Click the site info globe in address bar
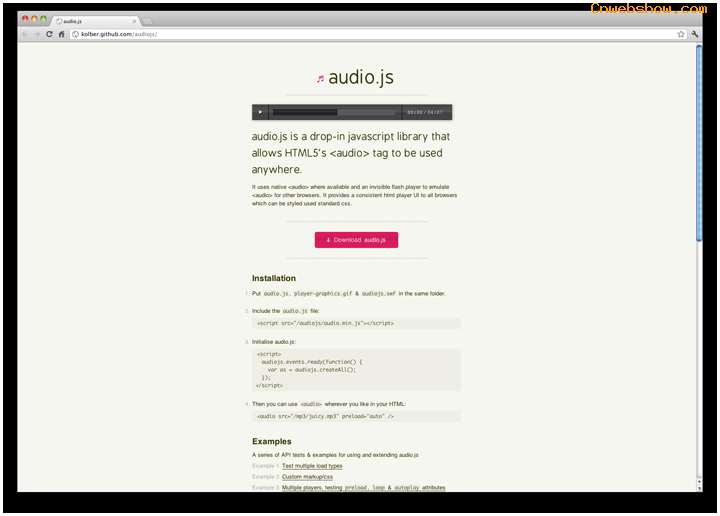Viewport: 720px width, 516px height. click(x=75, y=34)
